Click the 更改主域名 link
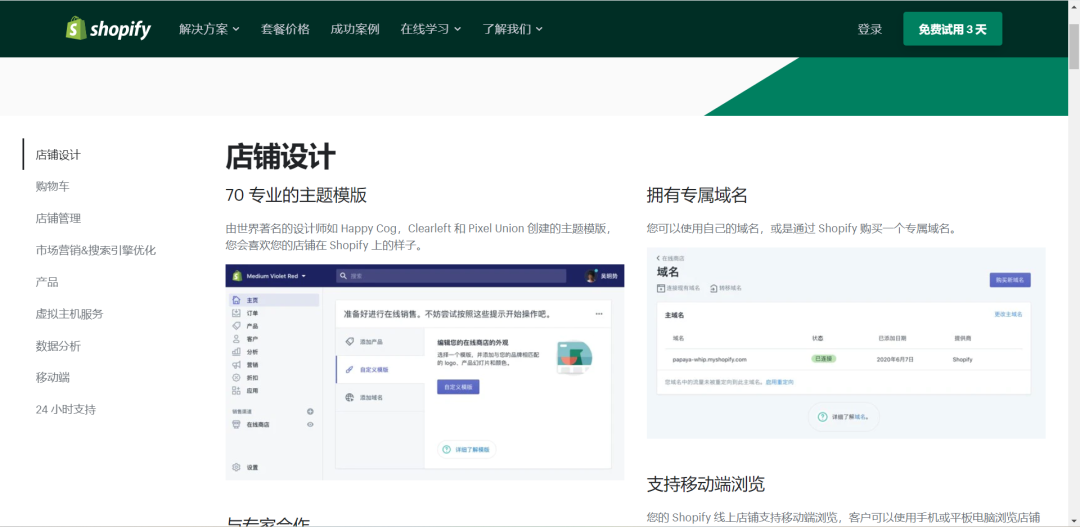The height and width of the screenshot is (527, 1080). pyautogui.click(x=1008, y=314)
